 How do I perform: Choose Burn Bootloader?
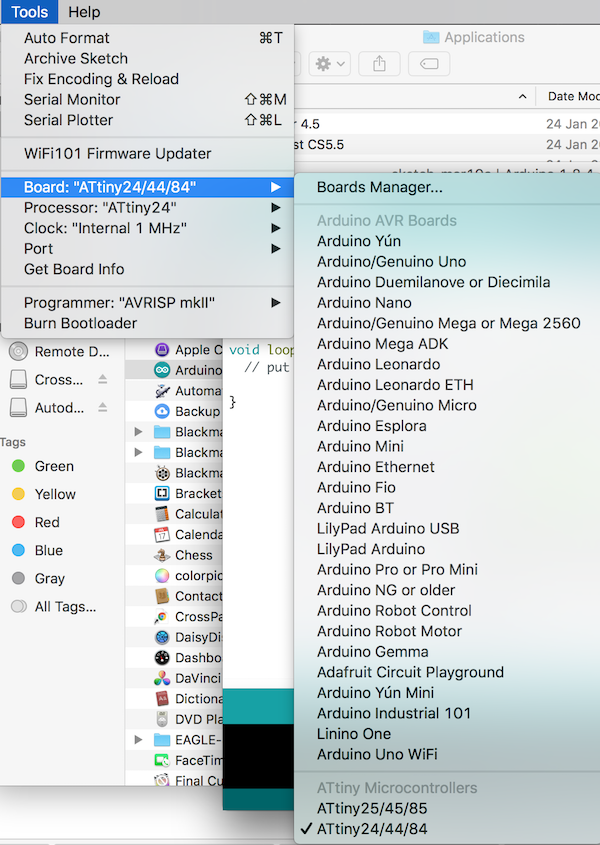tap(147, 323)
